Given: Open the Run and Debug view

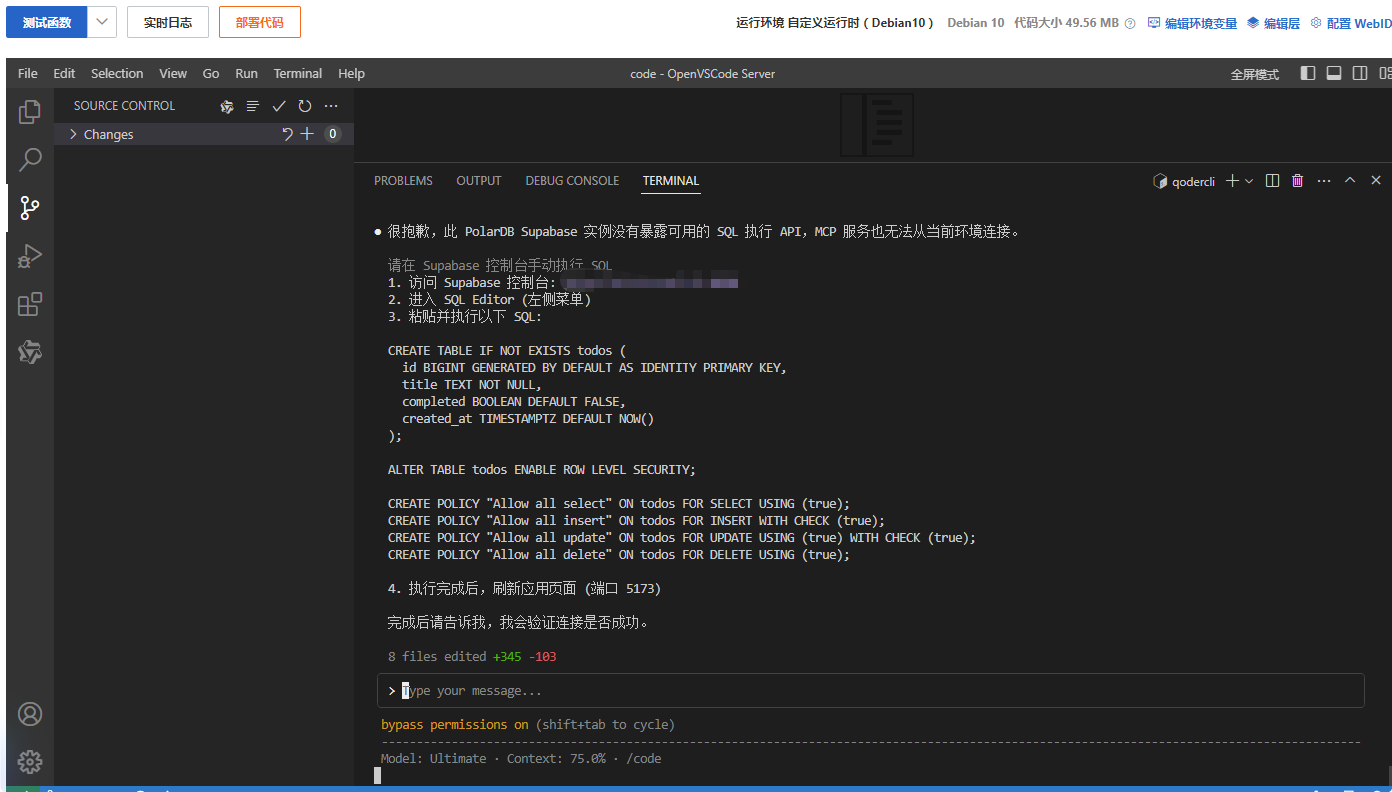Looking at the screenshot, I should 30,256.
